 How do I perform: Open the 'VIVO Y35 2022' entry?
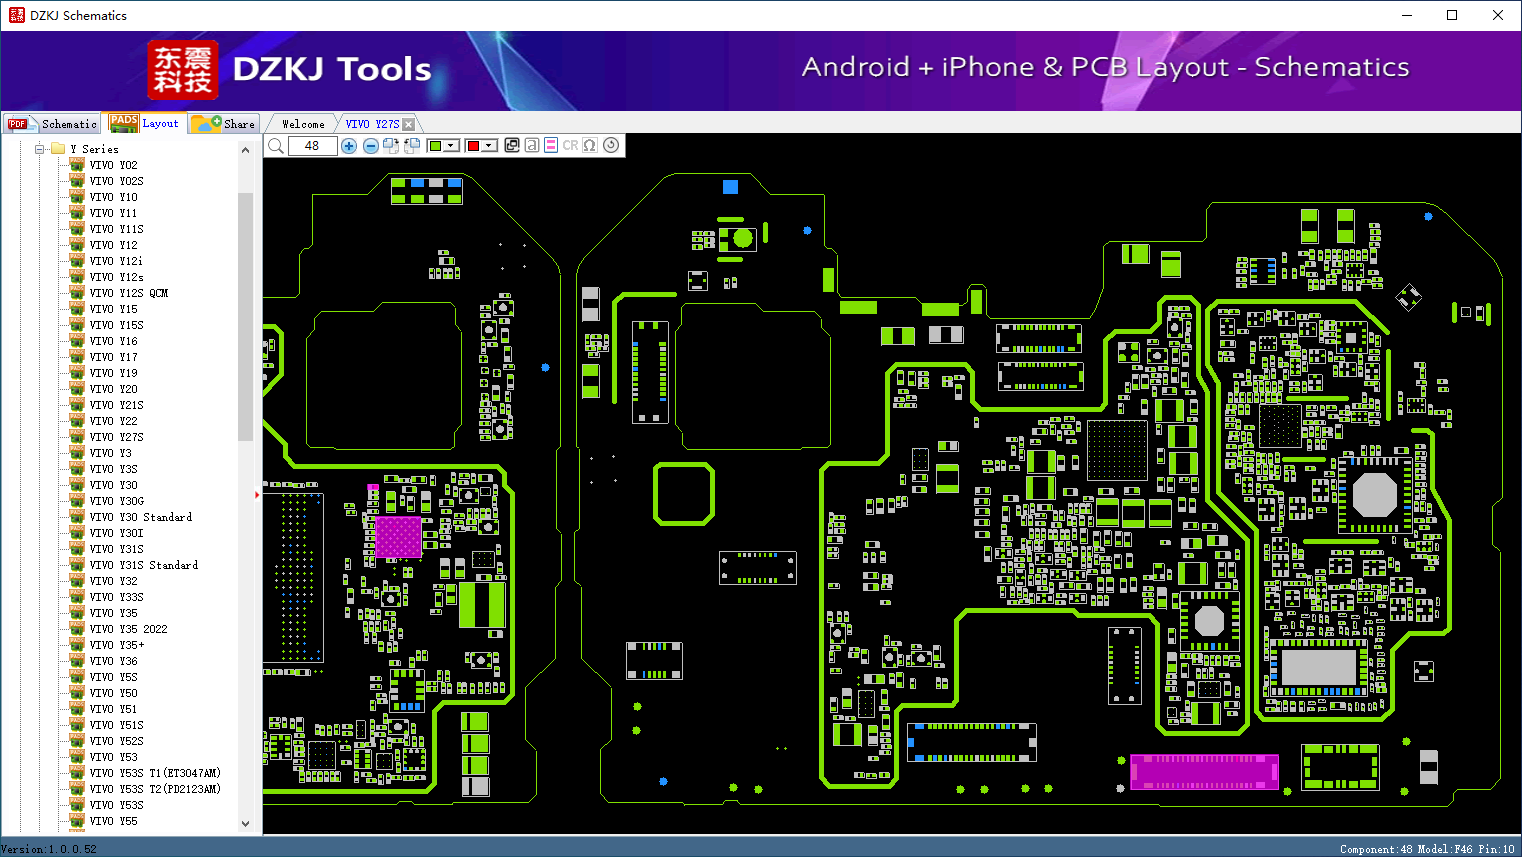click(129, 629)
